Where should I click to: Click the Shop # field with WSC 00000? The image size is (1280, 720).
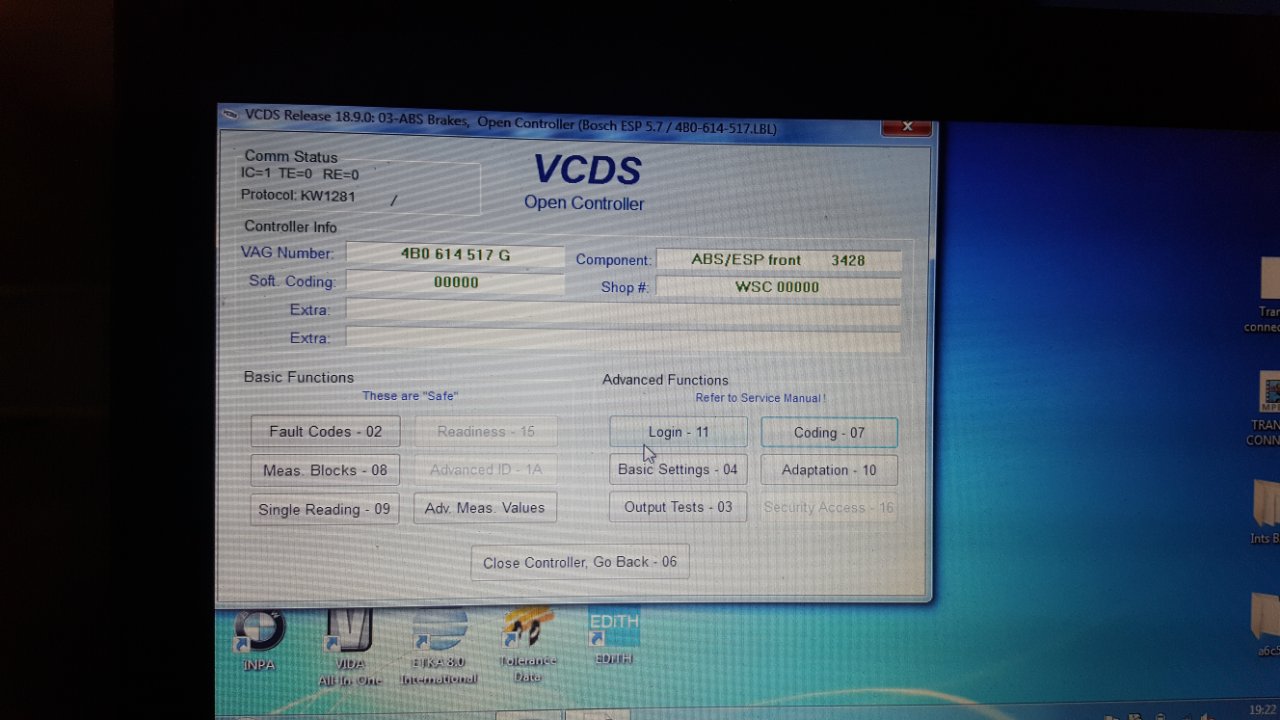(778, 287)
